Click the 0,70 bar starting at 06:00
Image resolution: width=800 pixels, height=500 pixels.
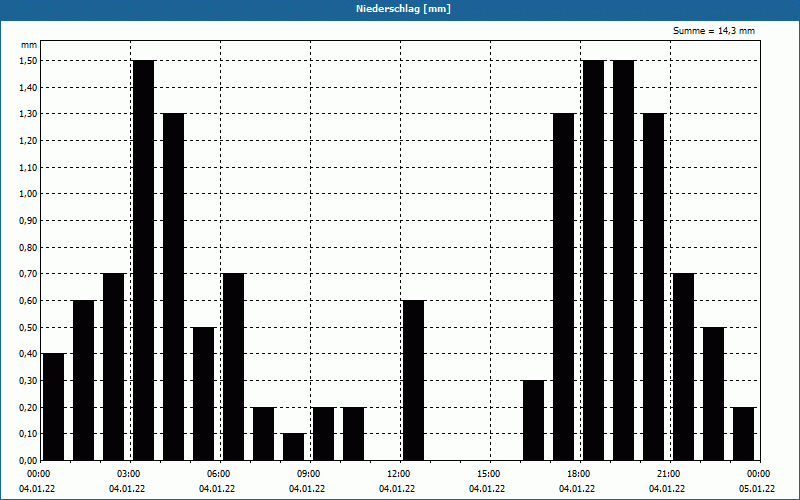coord(234,367)
